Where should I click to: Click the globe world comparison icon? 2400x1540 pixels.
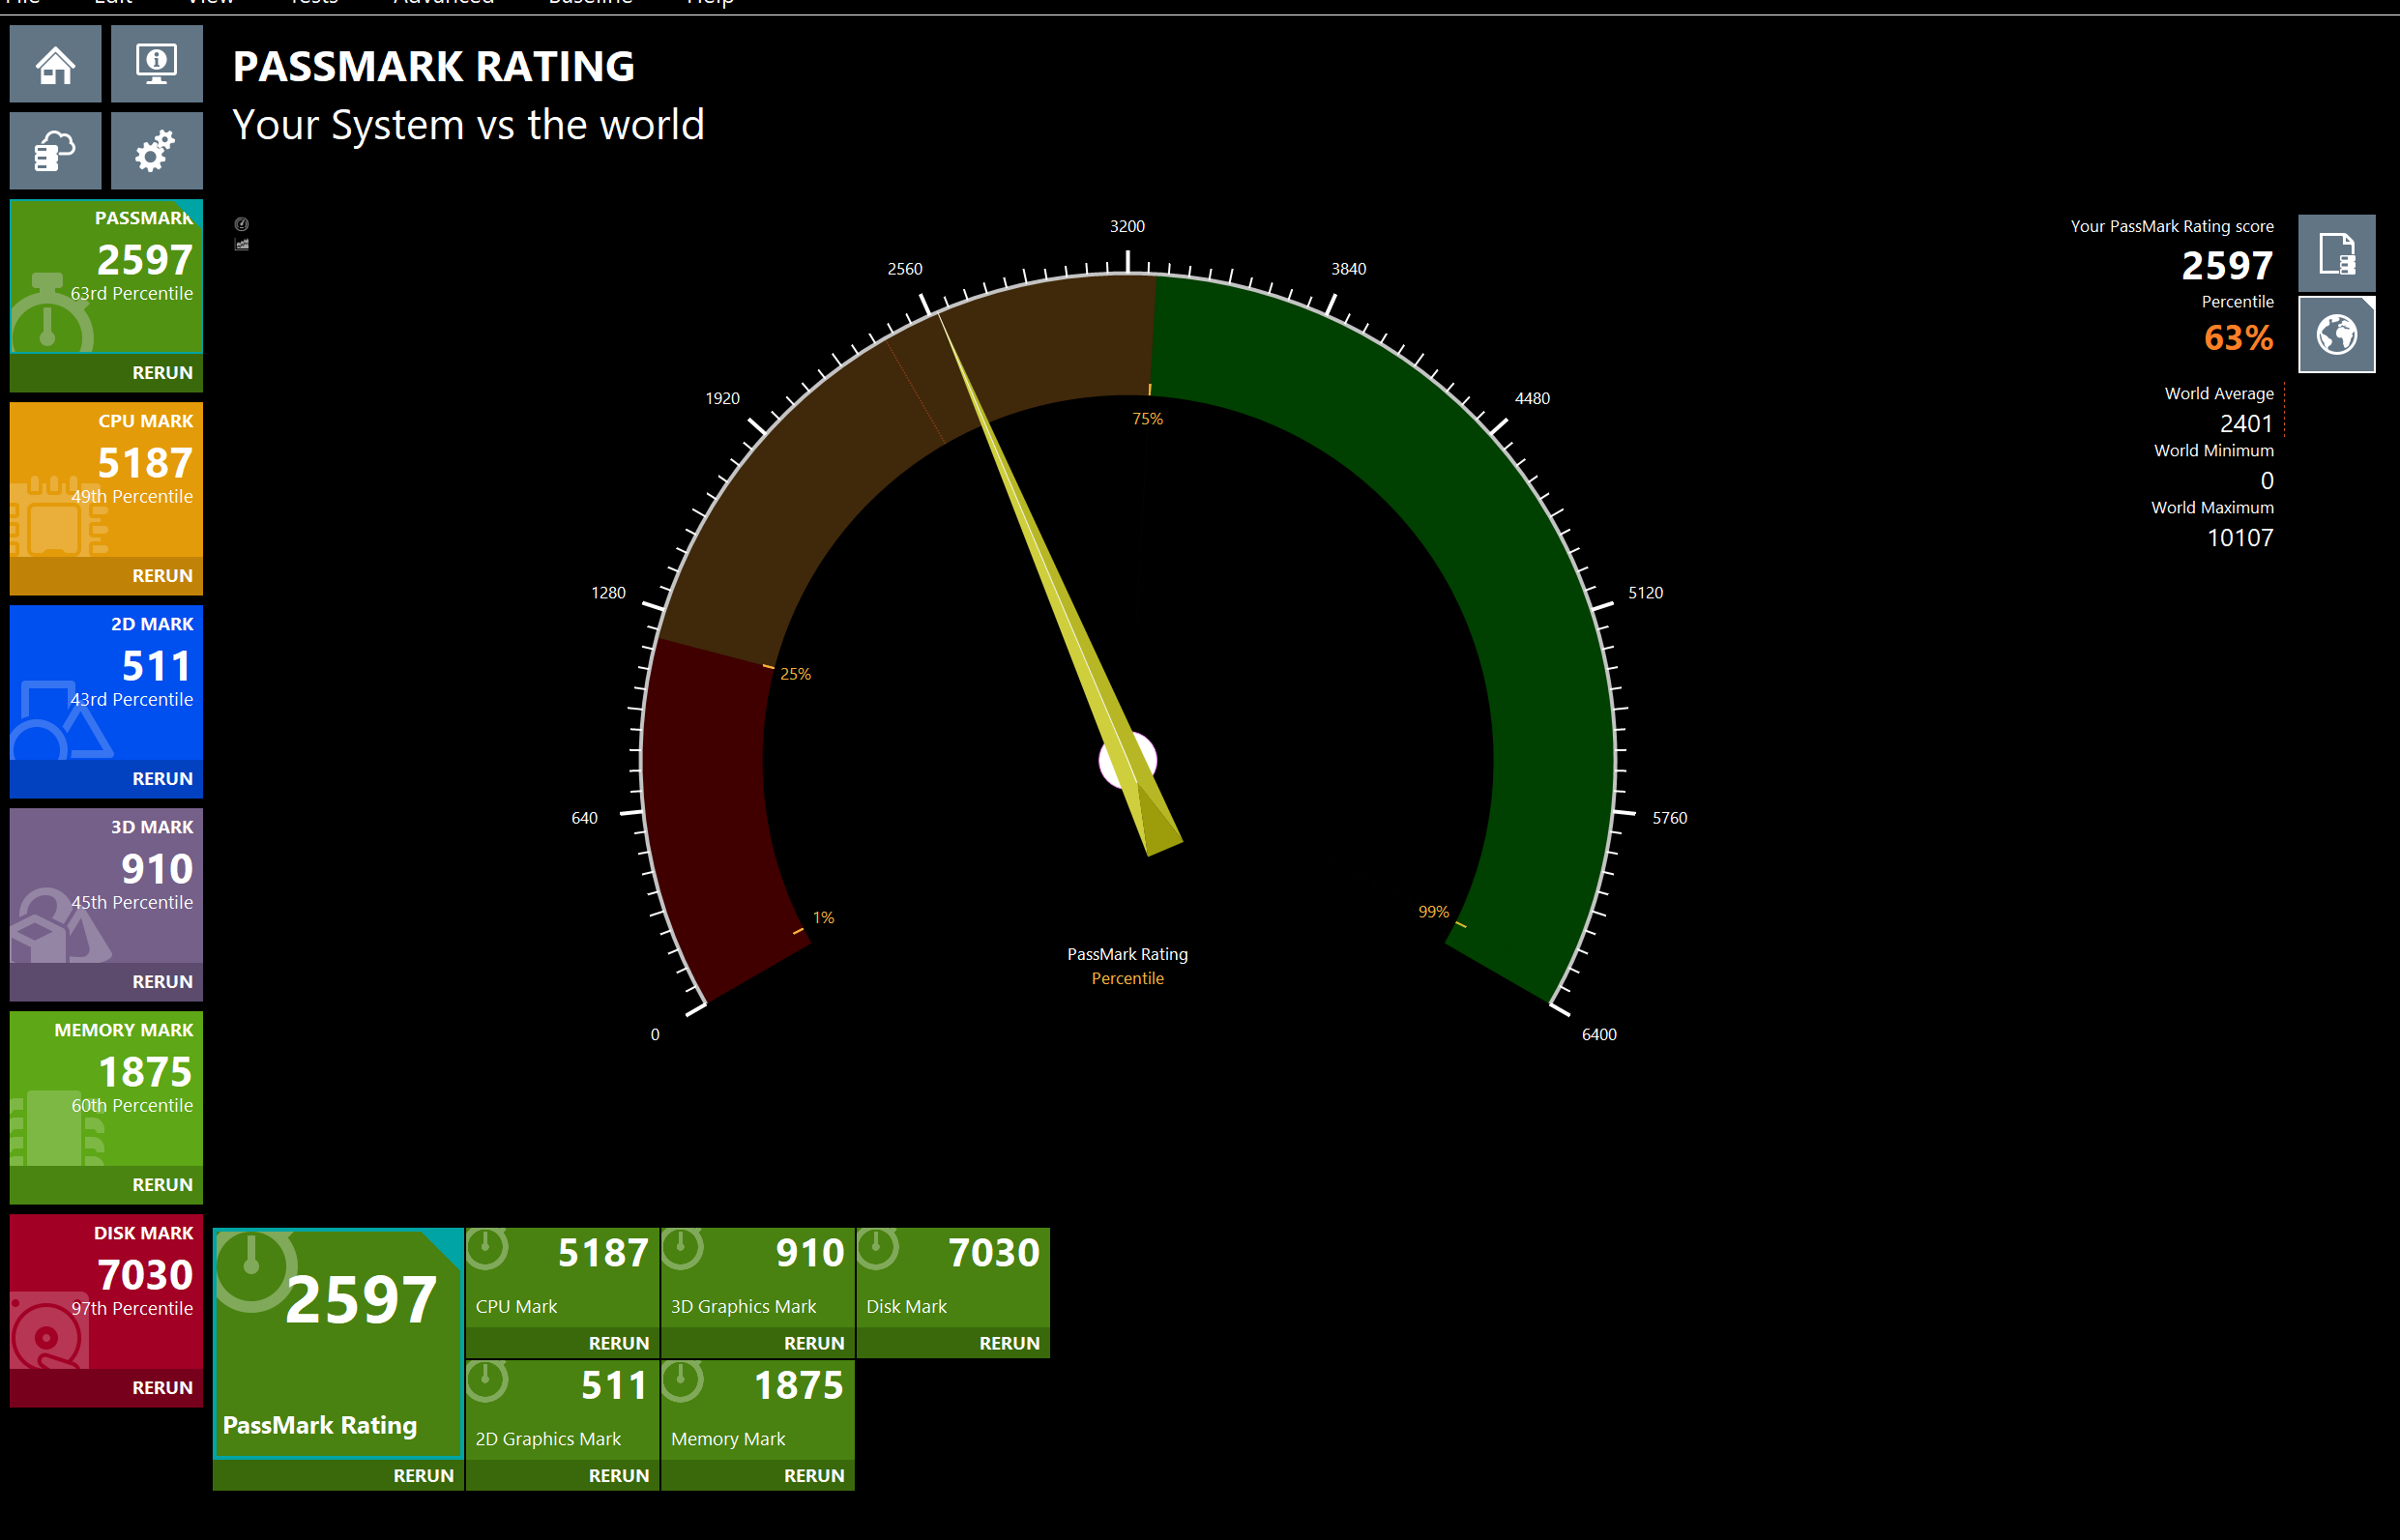[x=2337, y=335]
